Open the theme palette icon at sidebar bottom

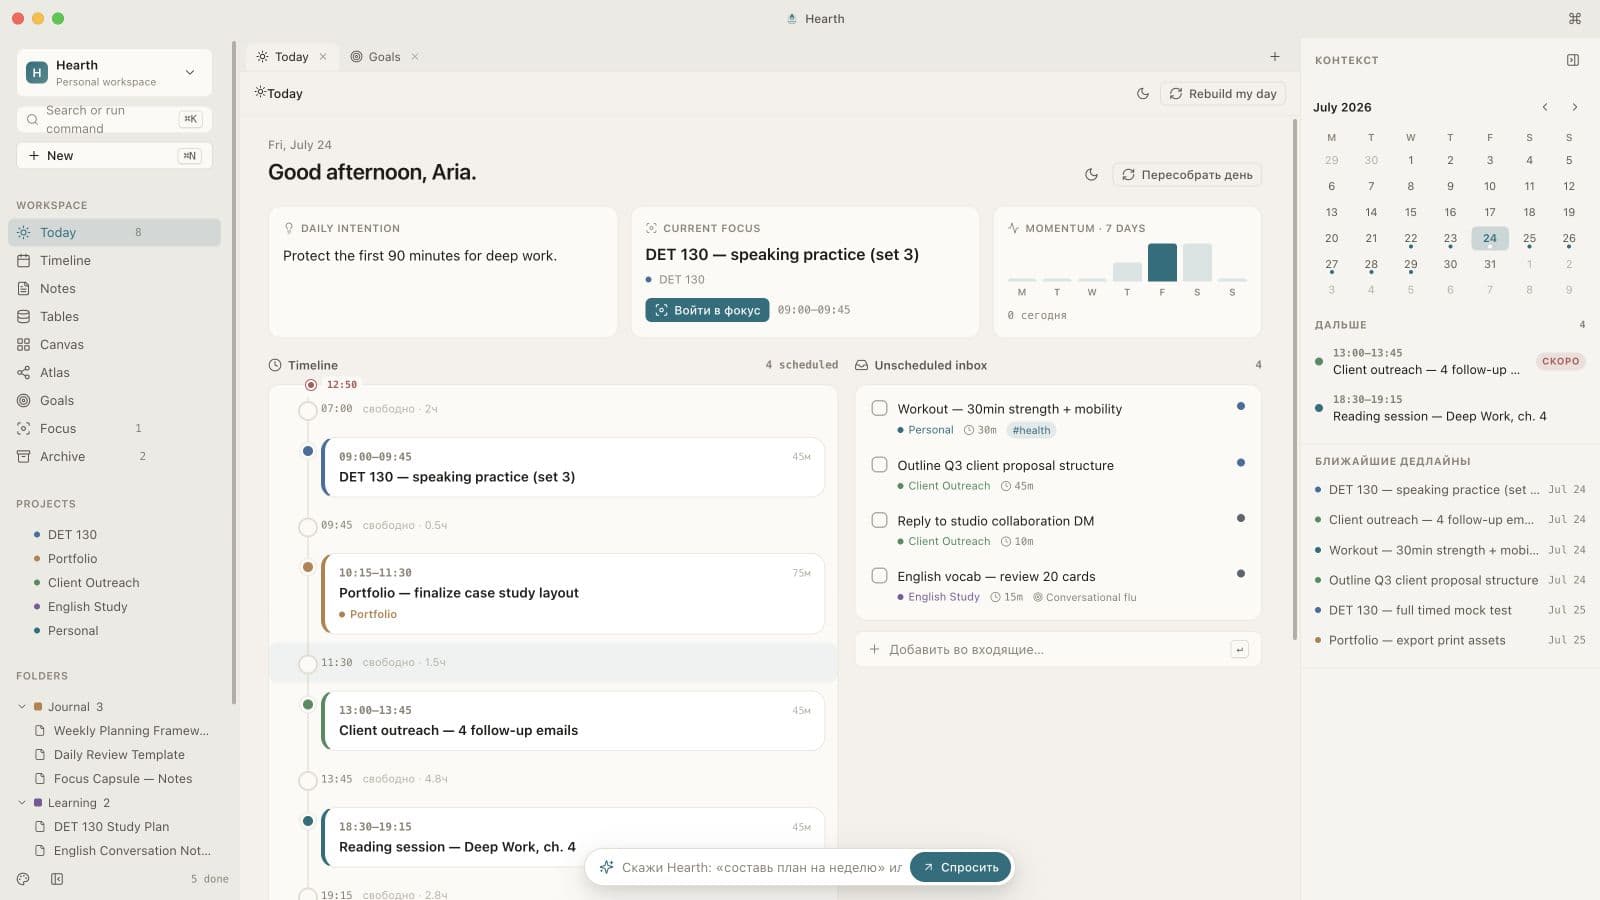pyautogui.click(x=23, y=879)
